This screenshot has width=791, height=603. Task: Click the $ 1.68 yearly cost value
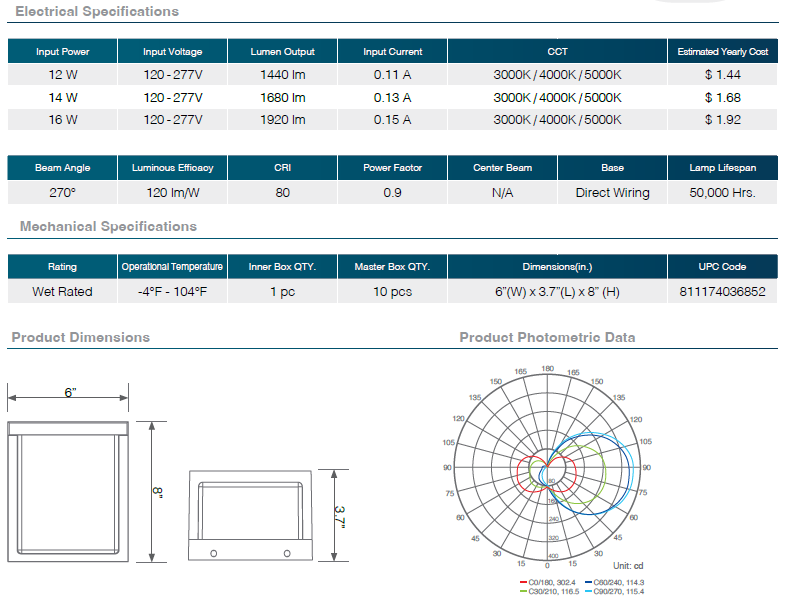tap(722, 98)
